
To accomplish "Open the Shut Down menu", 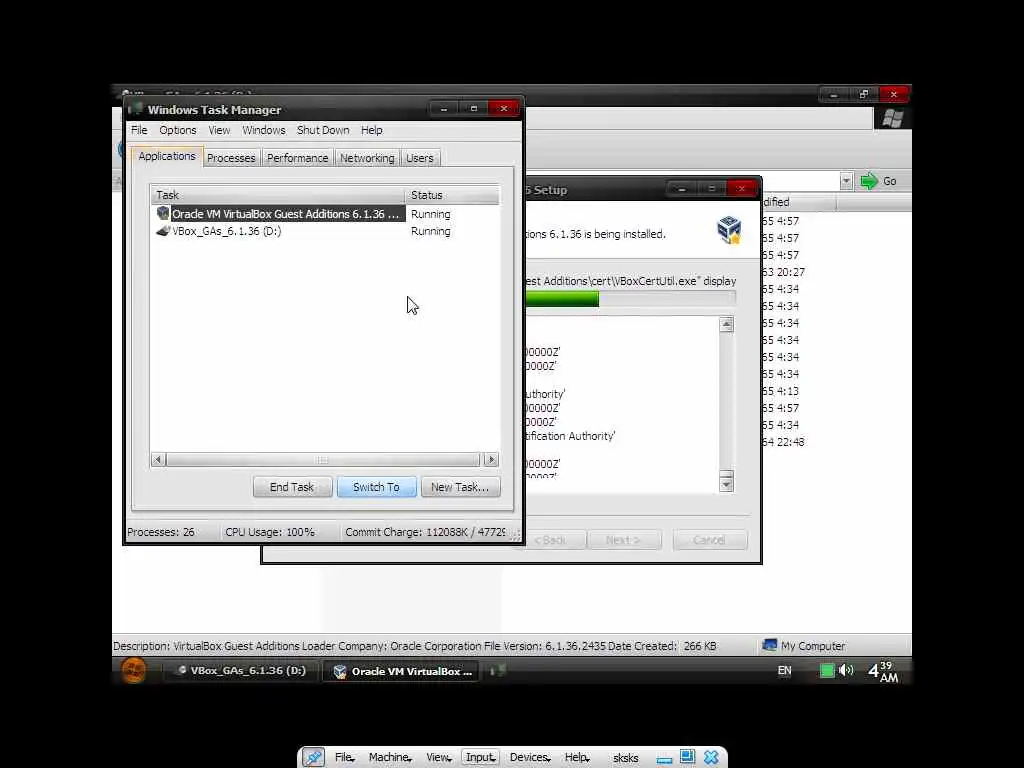I will pyautogui.click(x=323, y=130).
